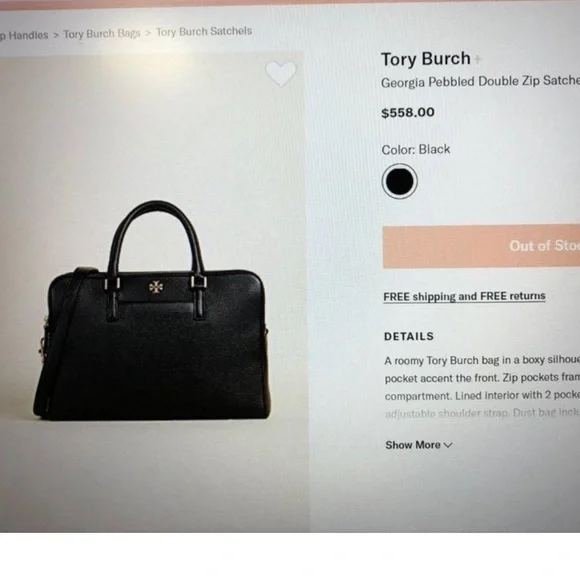Add bag to favorites with heart icon

pyautogui.click(x=281, y=74)
